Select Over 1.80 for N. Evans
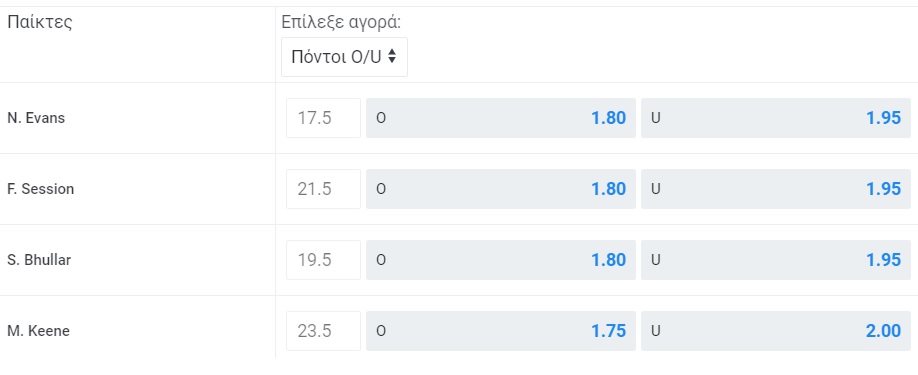918x375 pixels. [501, 118]
